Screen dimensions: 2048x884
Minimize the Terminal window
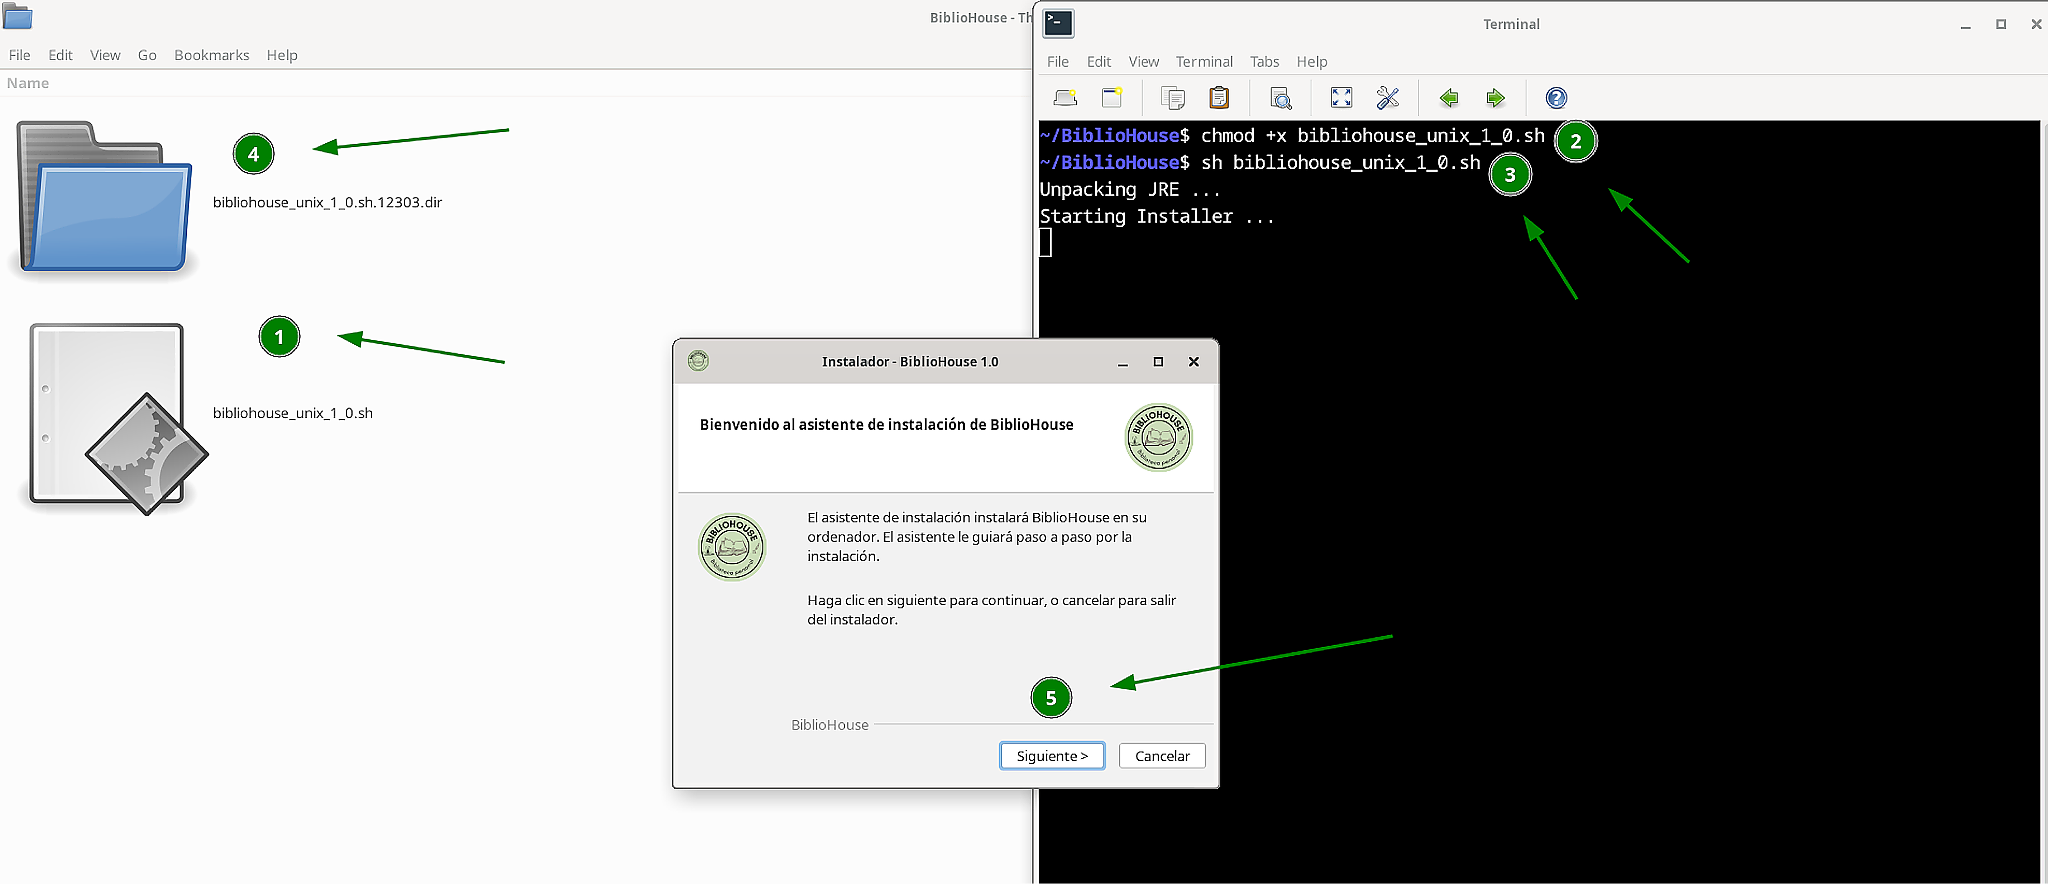point(1966,24)
